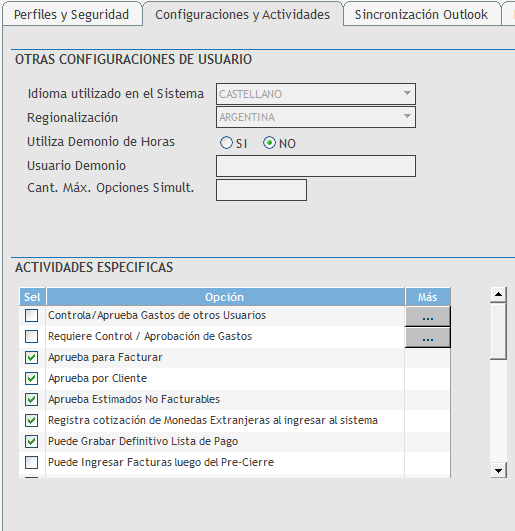The image size is (515, 531).
Task: Select NO for Utiliza Demonio de Horas
Action: coord(270,143)
